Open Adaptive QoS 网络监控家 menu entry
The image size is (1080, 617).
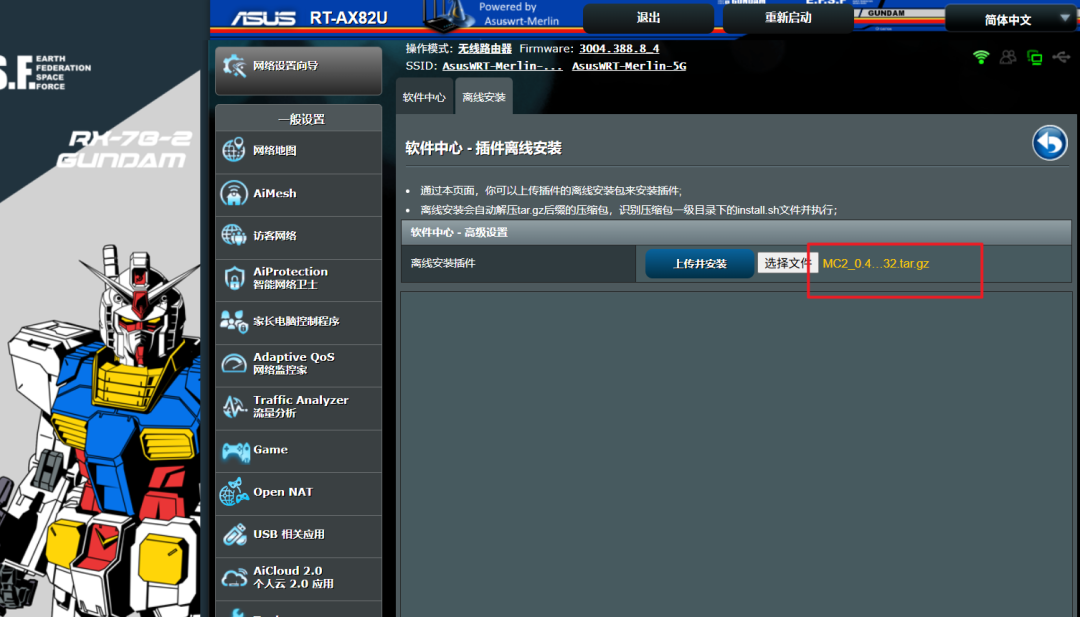[298, 364]
